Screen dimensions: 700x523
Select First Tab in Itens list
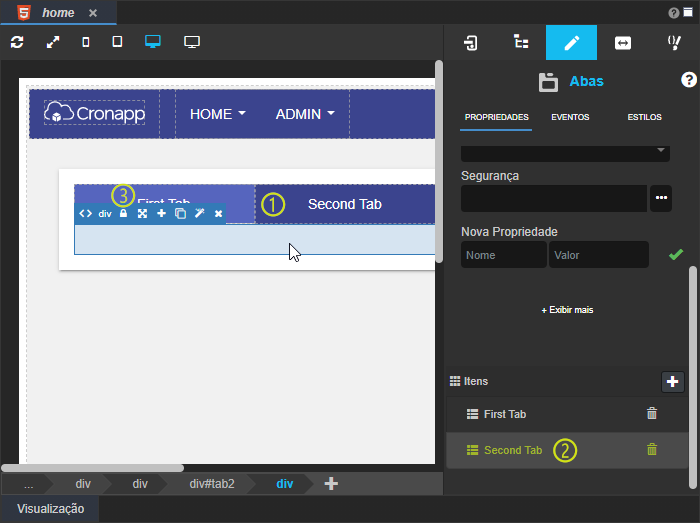567,414
